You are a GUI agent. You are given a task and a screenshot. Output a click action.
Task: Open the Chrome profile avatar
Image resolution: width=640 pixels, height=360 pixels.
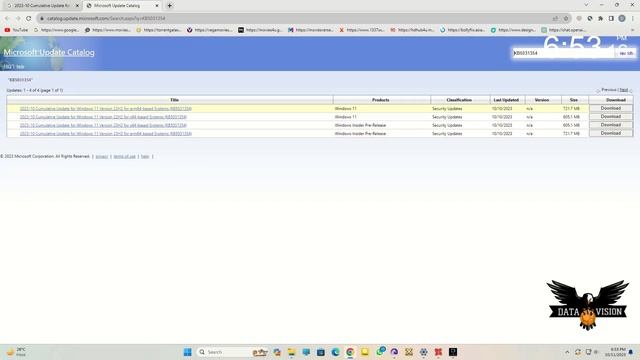pos(622,18)
